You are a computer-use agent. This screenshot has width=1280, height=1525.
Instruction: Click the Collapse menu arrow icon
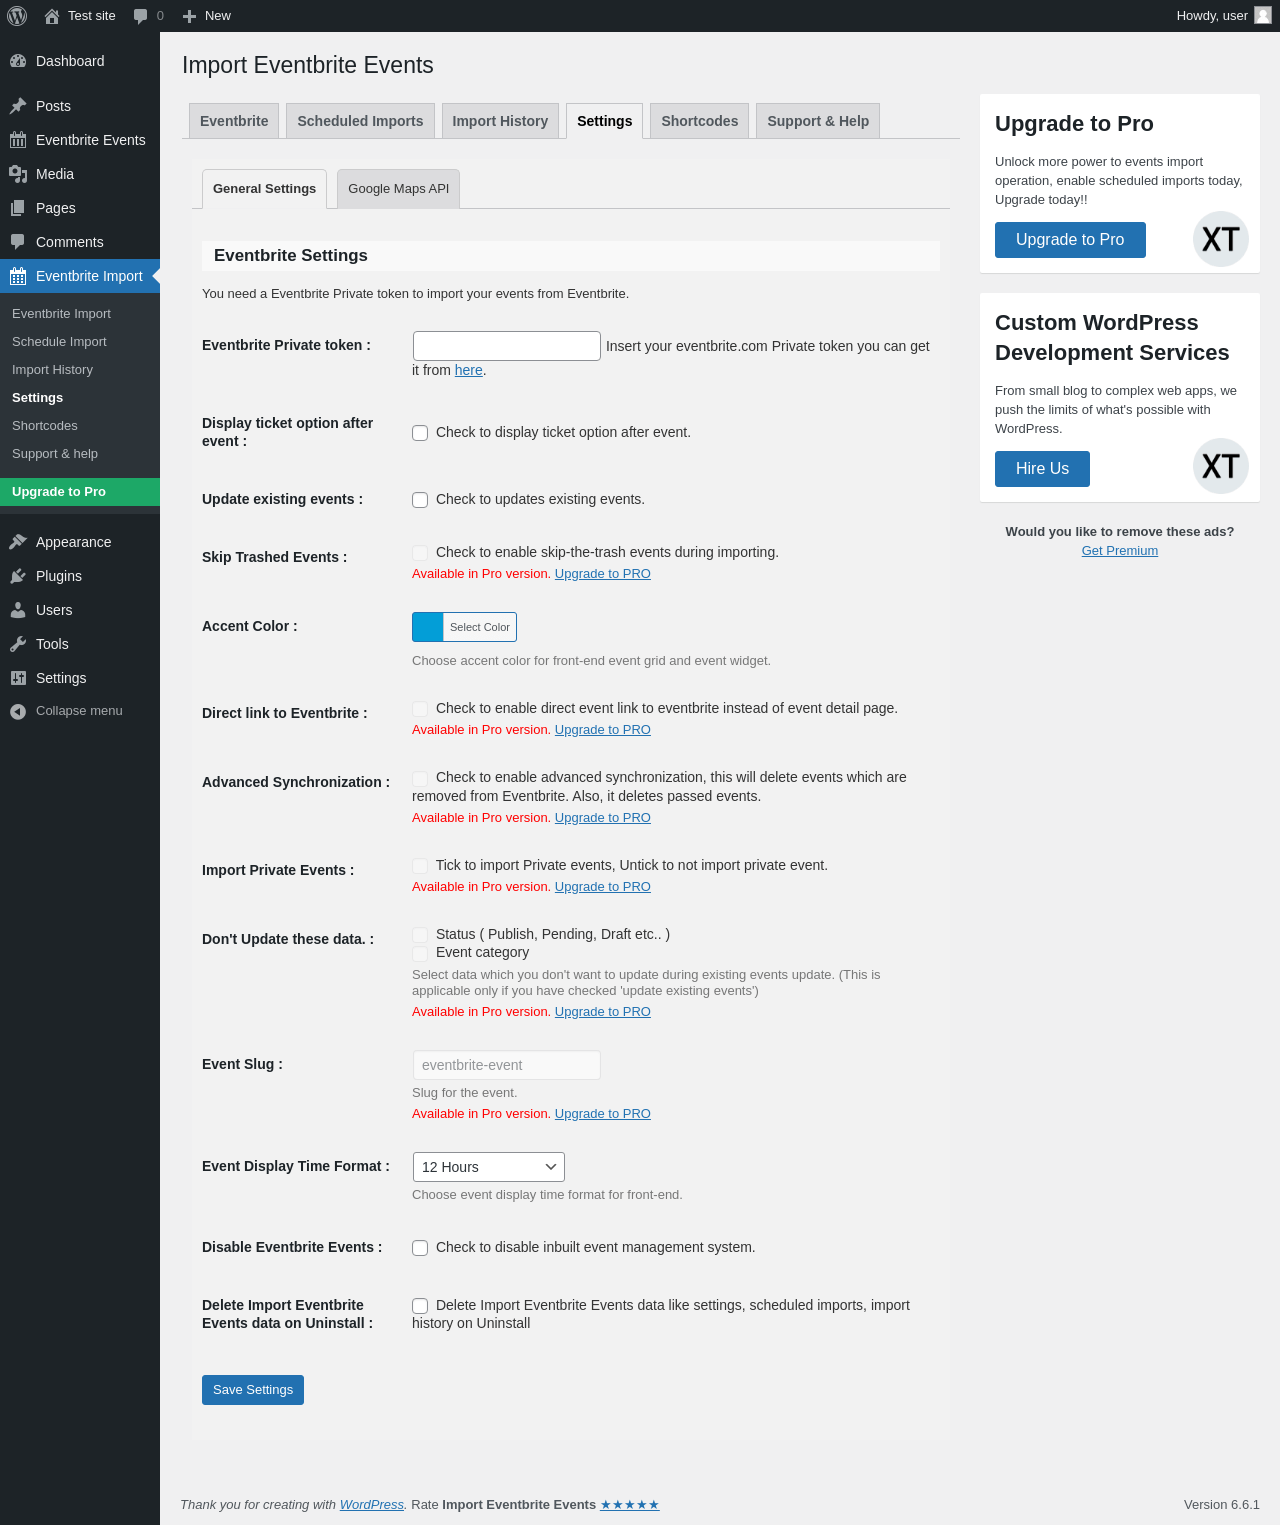[x=18, y=711]
